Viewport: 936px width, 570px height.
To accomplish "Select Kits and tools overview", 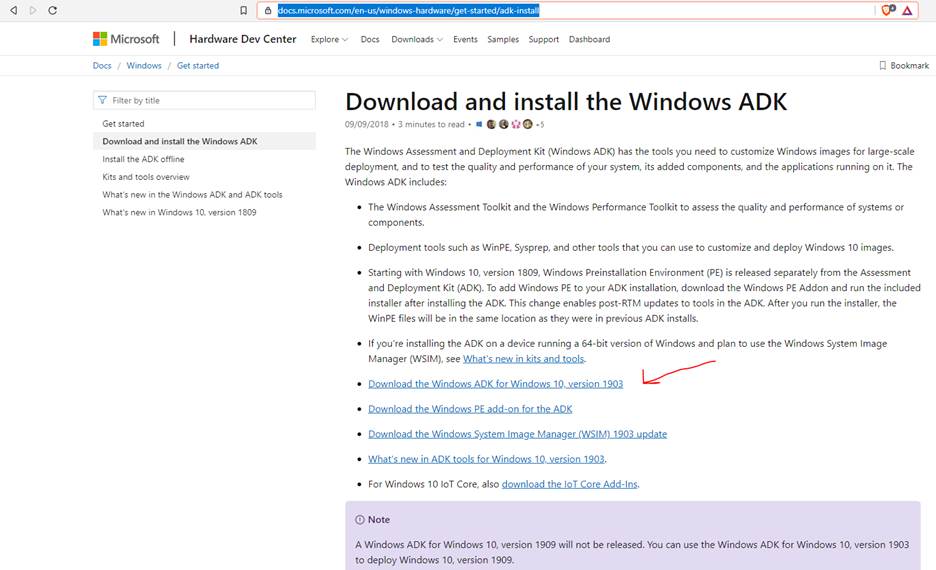I will (146, 177).
